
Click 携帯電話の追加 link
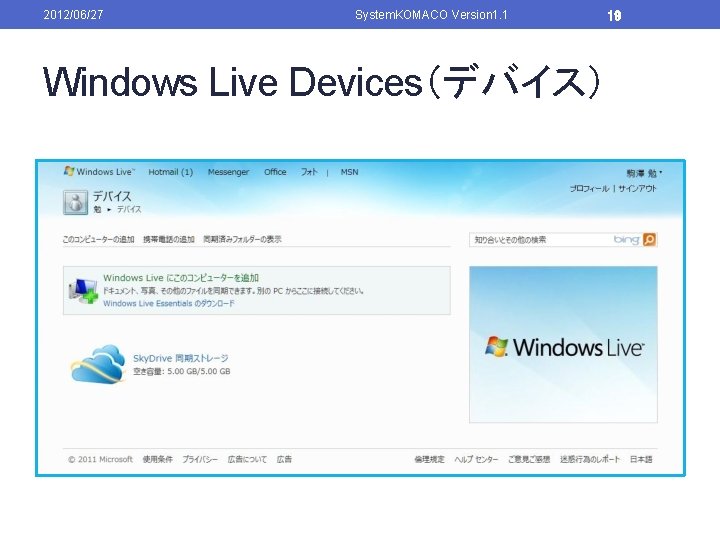tap(169, 239)
